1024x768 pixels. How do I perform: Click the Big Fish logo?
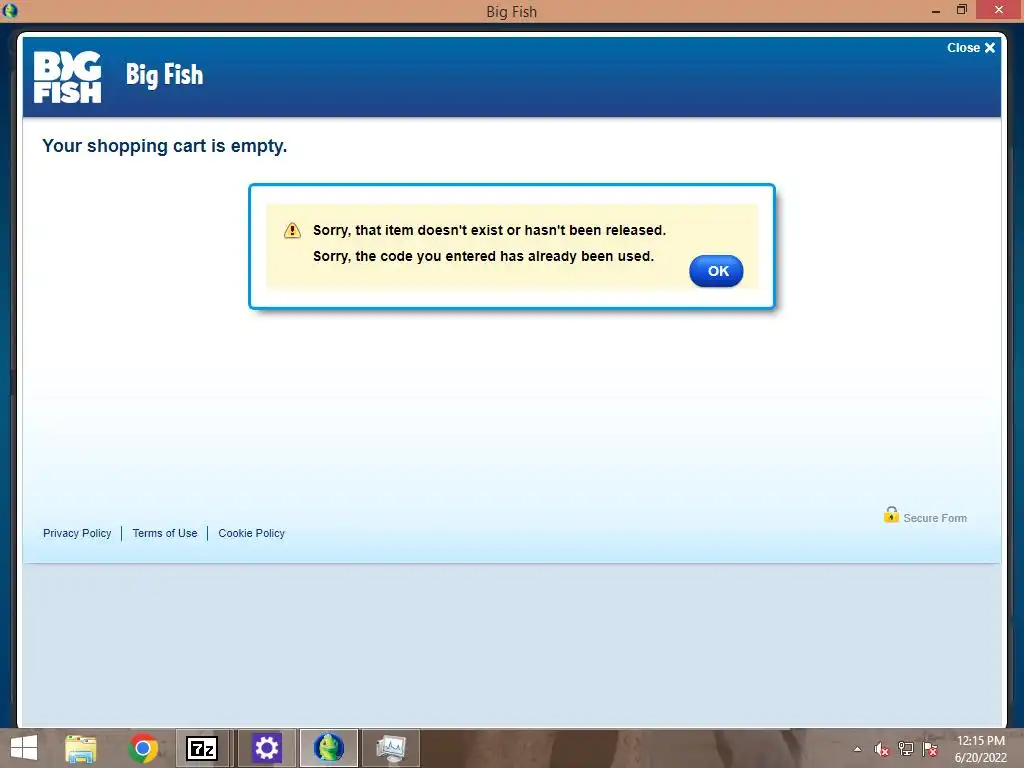tap(67, 77)
